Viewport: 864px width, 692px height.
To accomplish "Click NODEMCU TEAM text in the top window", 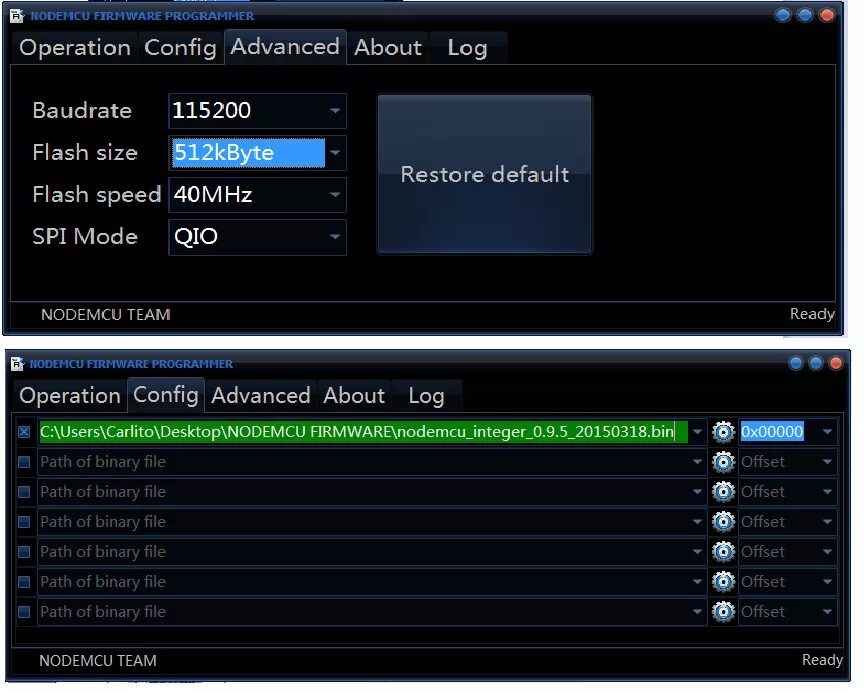I will [x=106, y=315].
